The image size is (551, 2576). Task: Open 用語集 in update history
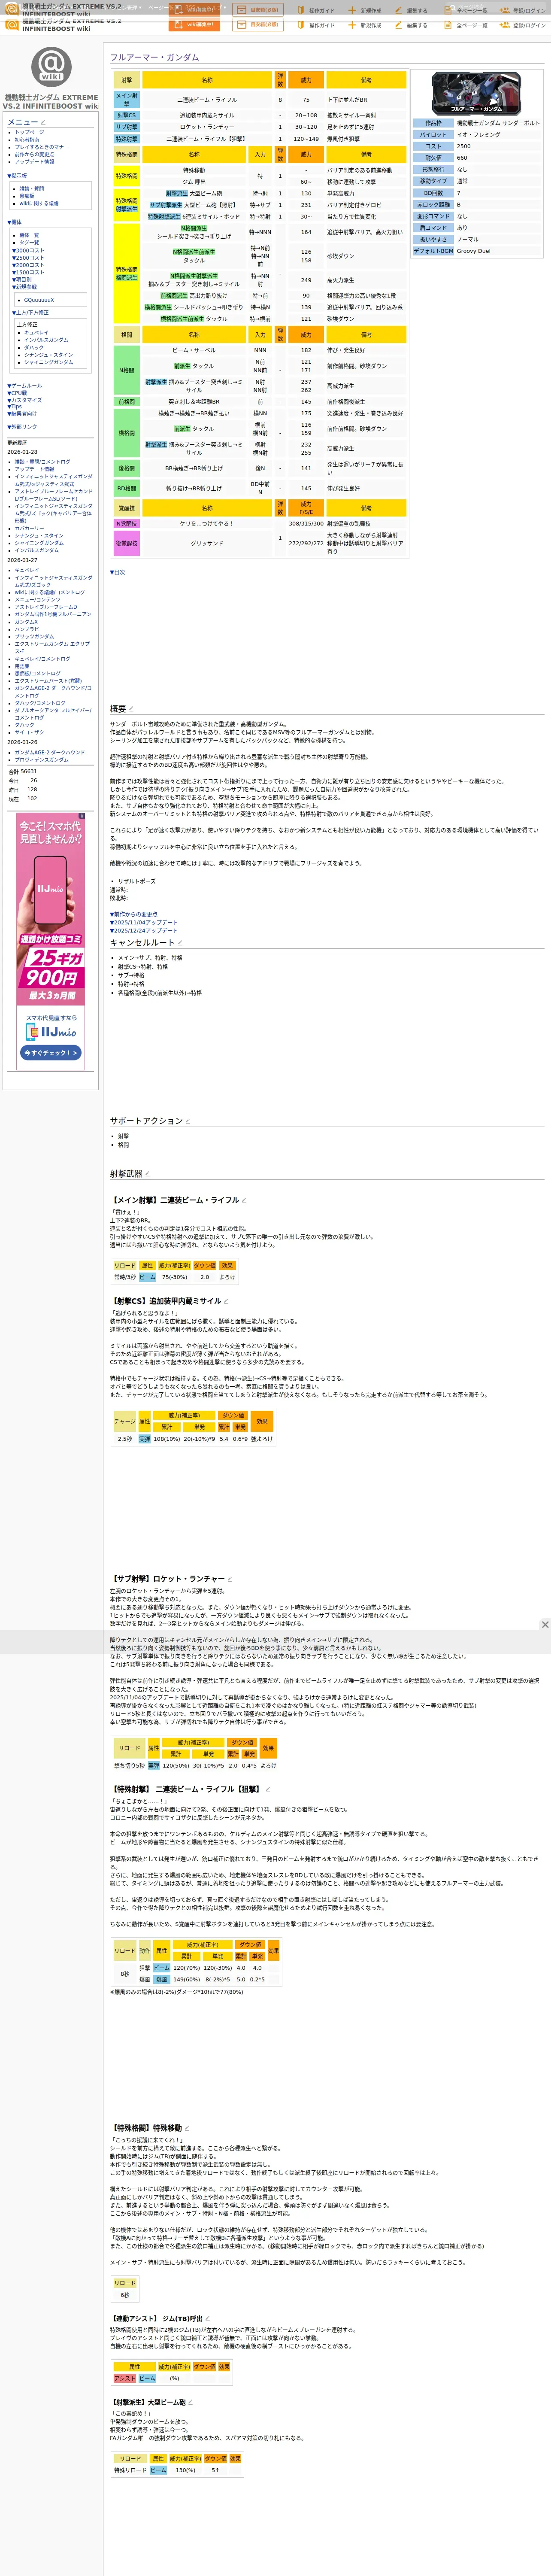22,666
